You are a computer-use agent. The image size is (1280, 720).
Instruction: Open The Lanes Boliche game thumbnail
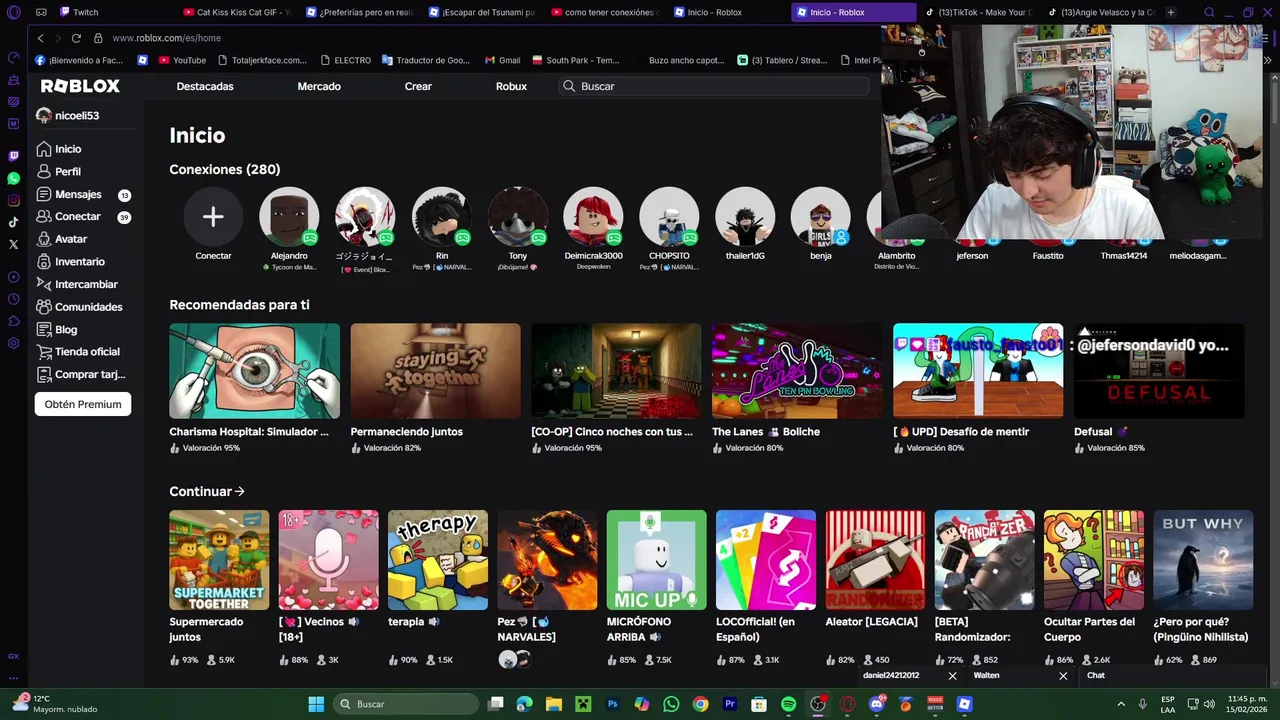click(x=797, y=370)
